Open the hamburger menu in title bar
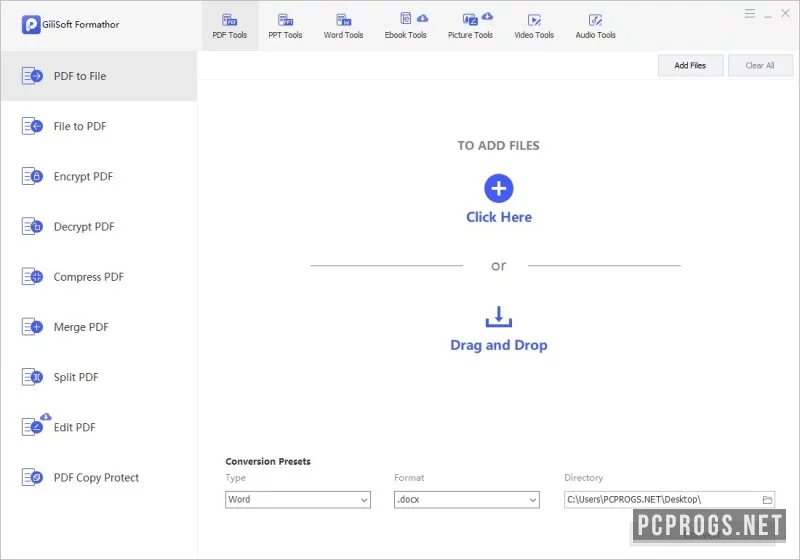 tap(749, 14)
